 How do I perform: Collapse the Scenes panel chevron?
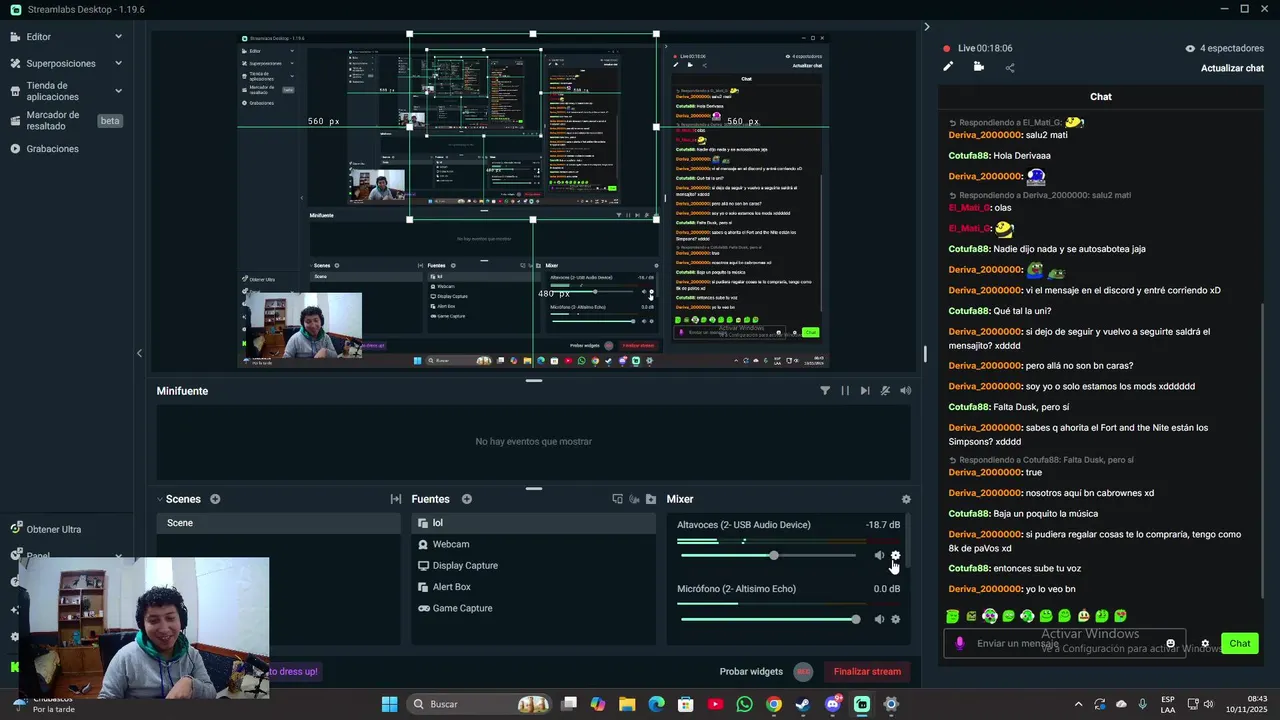click(160, 499)
